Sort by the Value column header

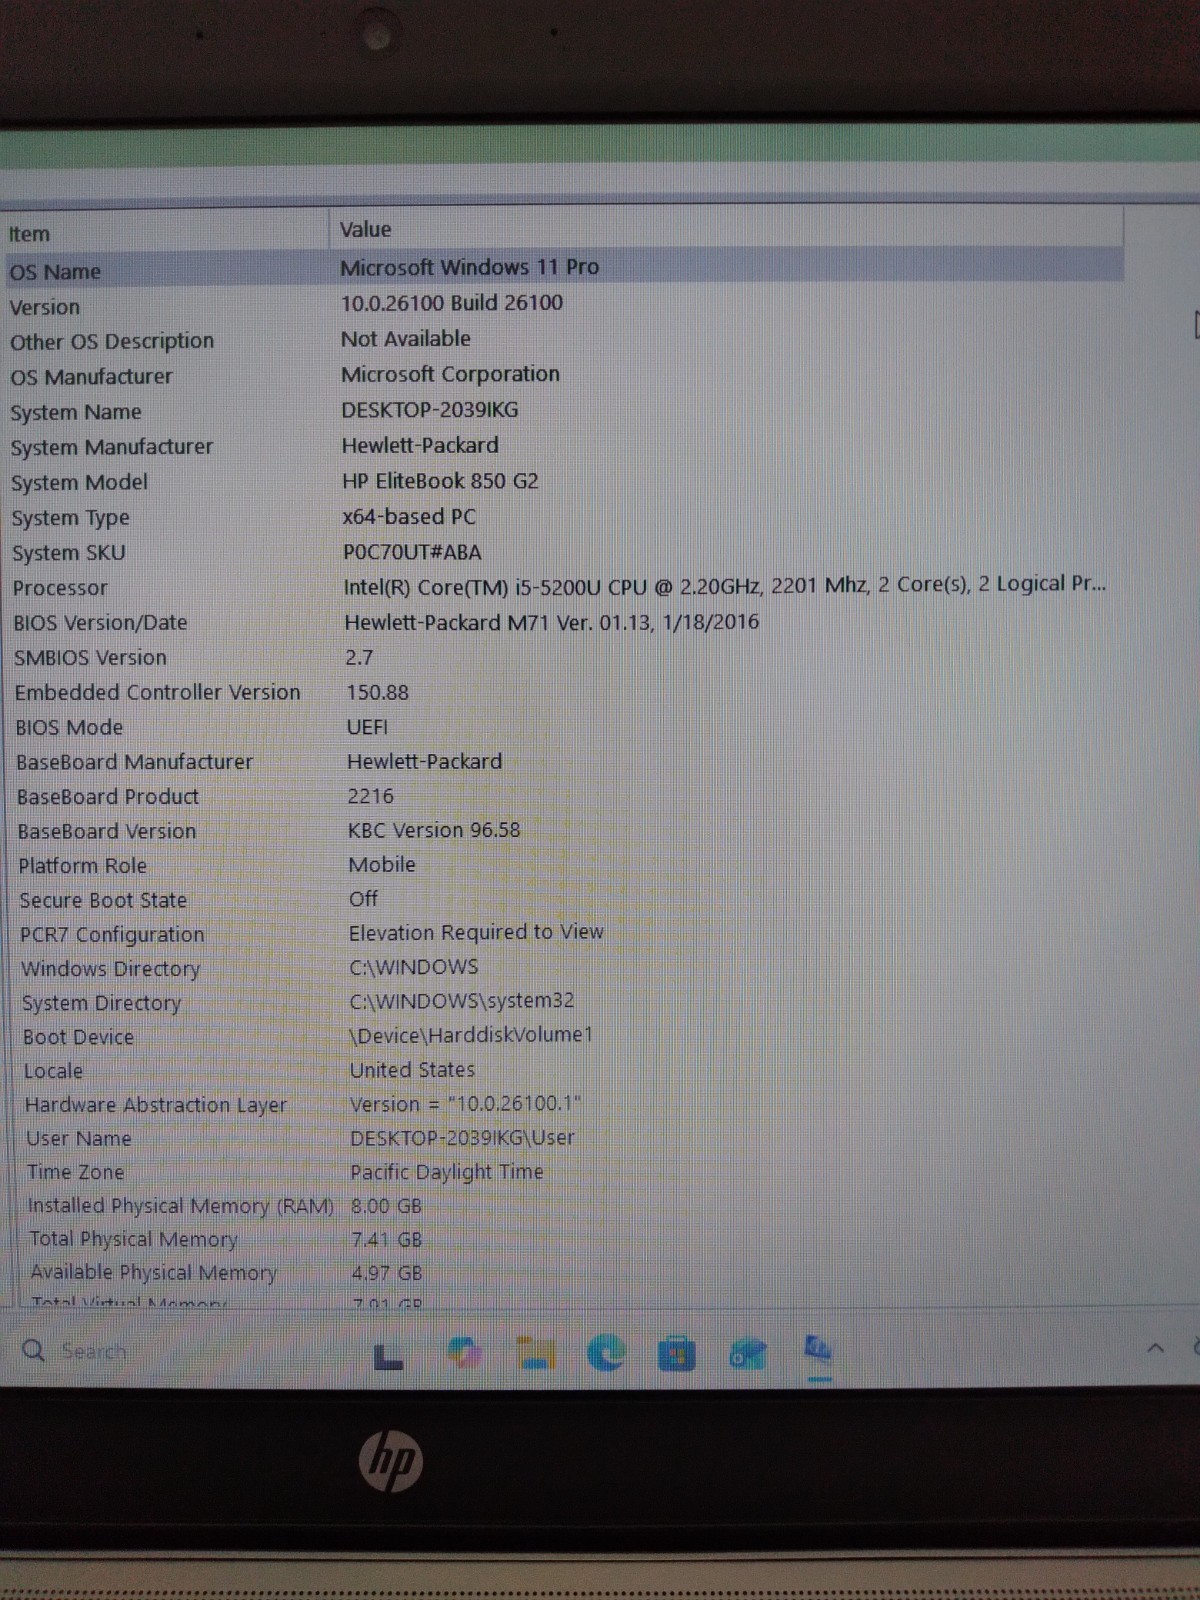[x=726, y=229]
